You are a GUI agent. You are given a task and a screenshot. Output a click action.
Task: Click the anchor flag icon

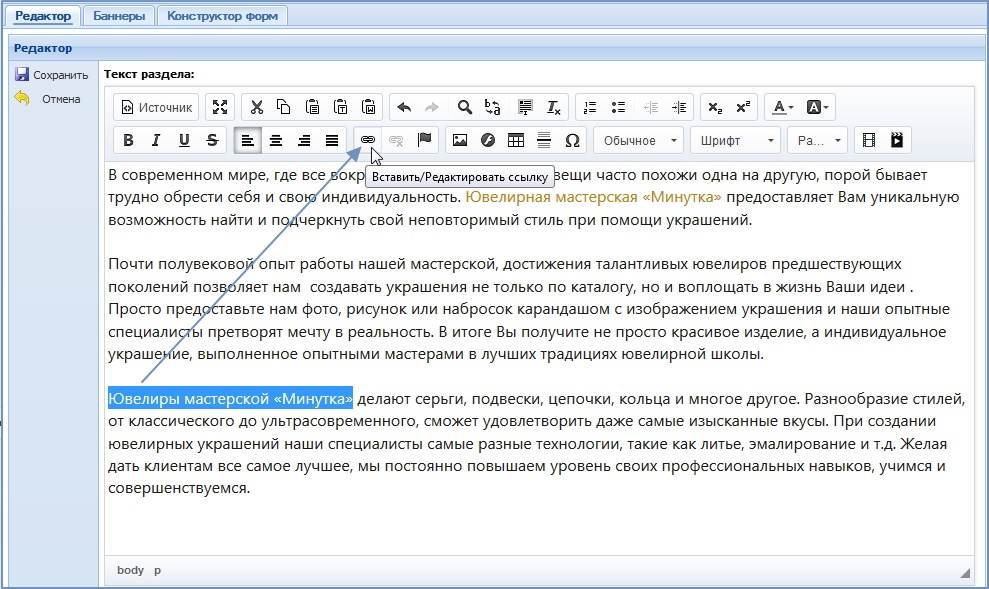click(x=424, y=140)
